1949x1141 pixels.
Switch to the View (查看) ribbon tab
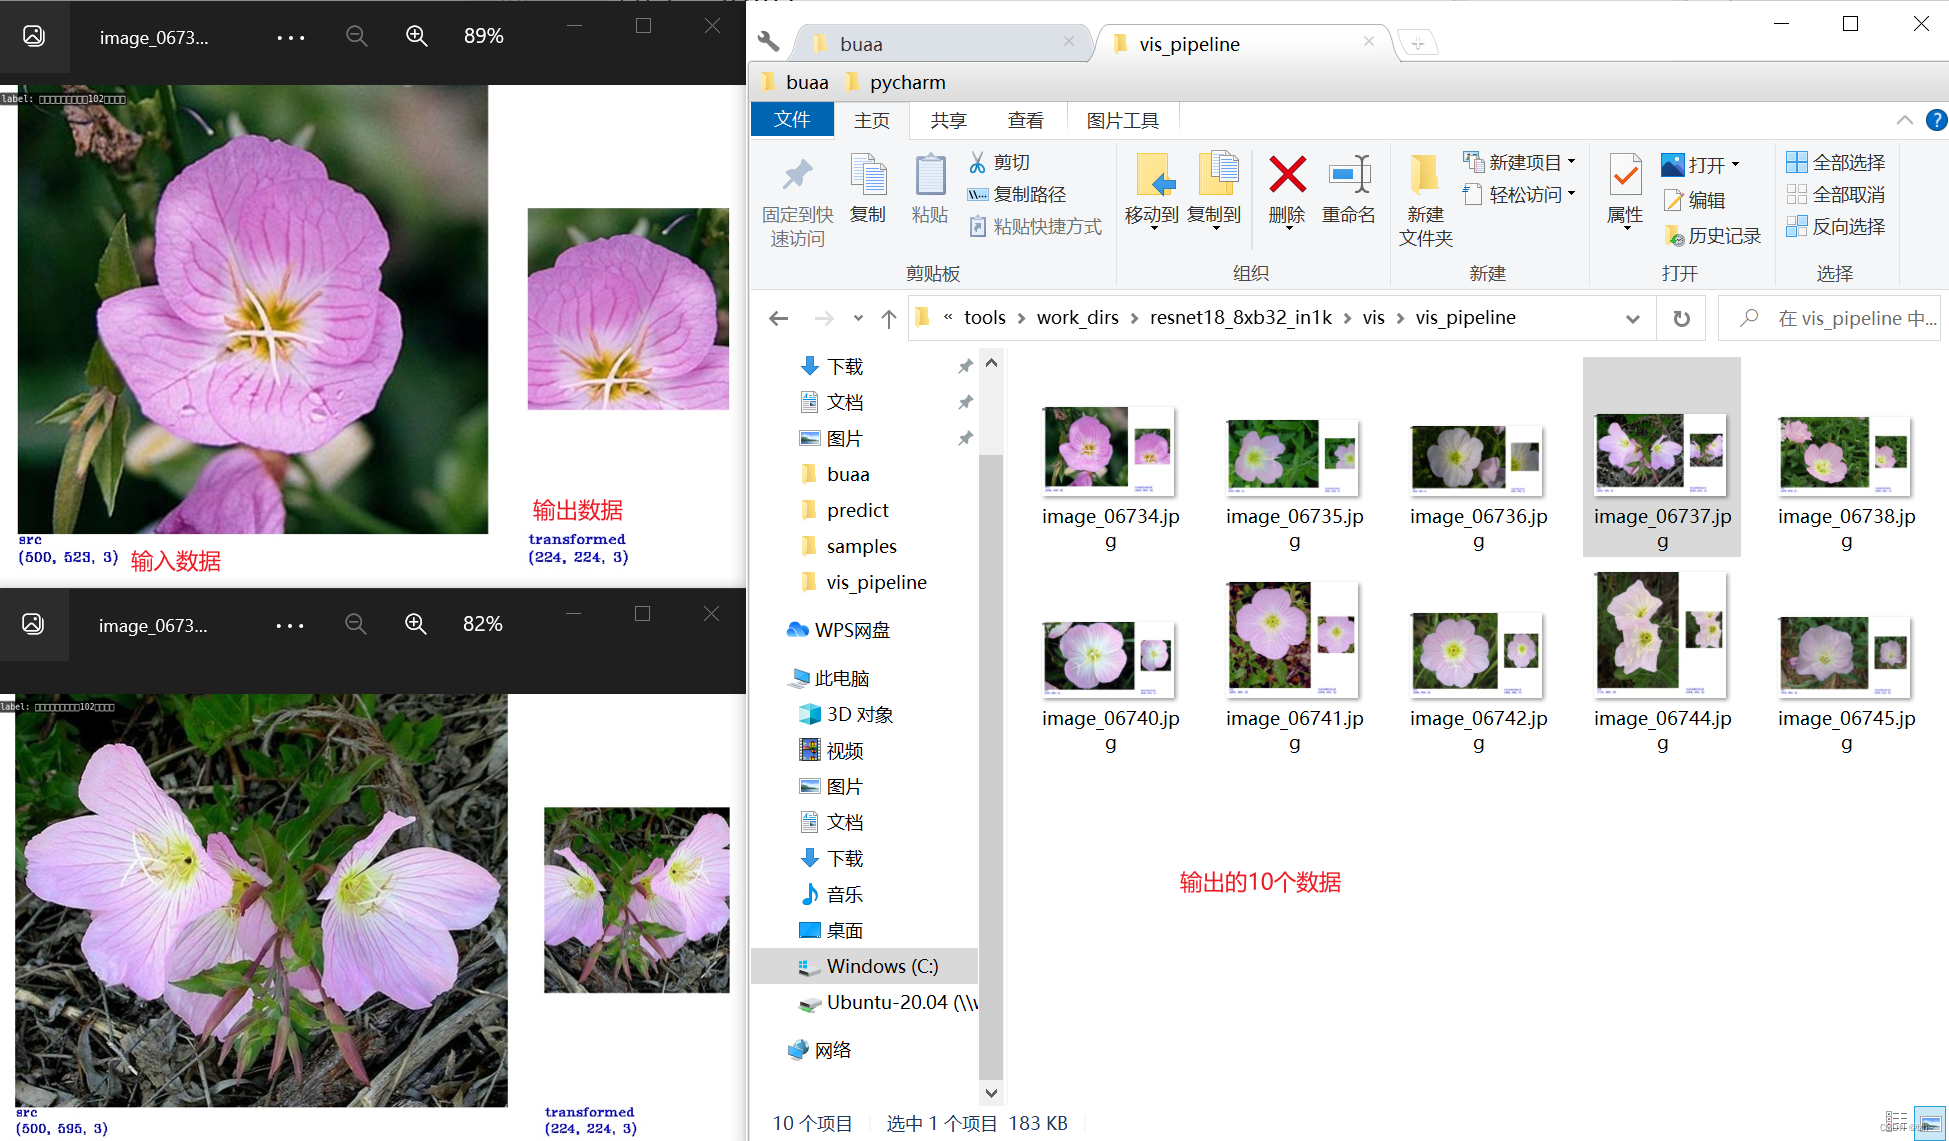point(1025,120)
